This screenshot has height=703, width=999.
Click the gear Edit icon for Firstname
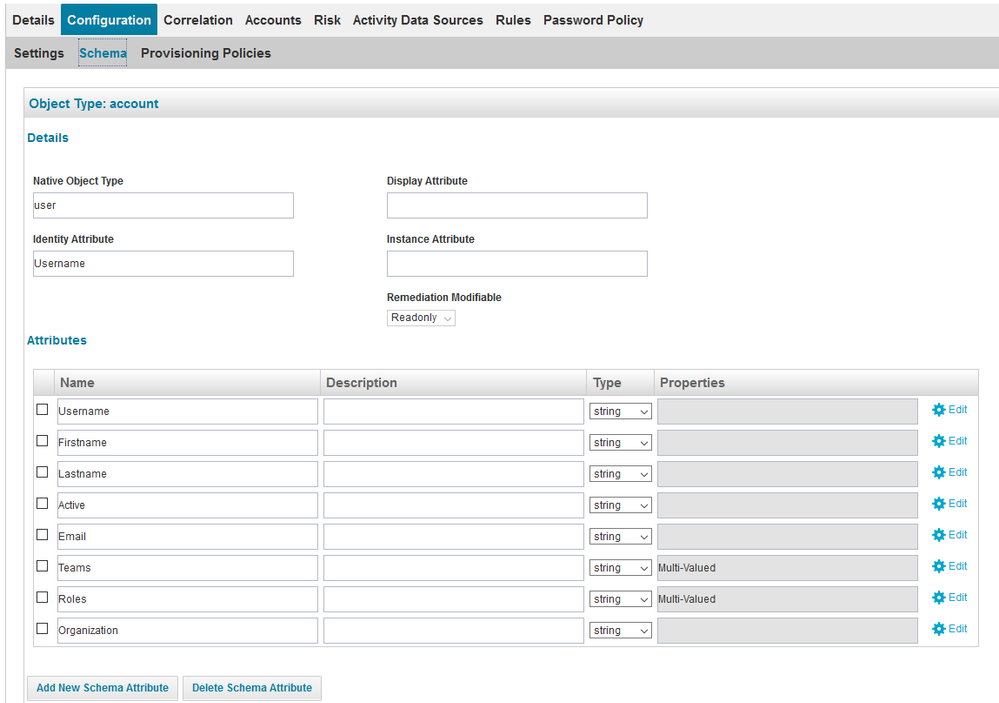pos(939,441)
